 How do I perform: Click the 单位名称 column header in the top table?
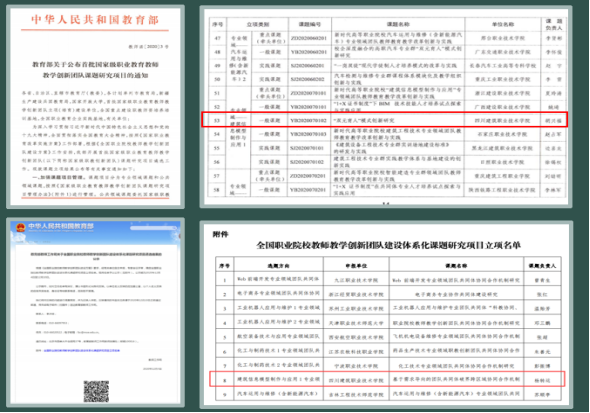coord(503,24)
